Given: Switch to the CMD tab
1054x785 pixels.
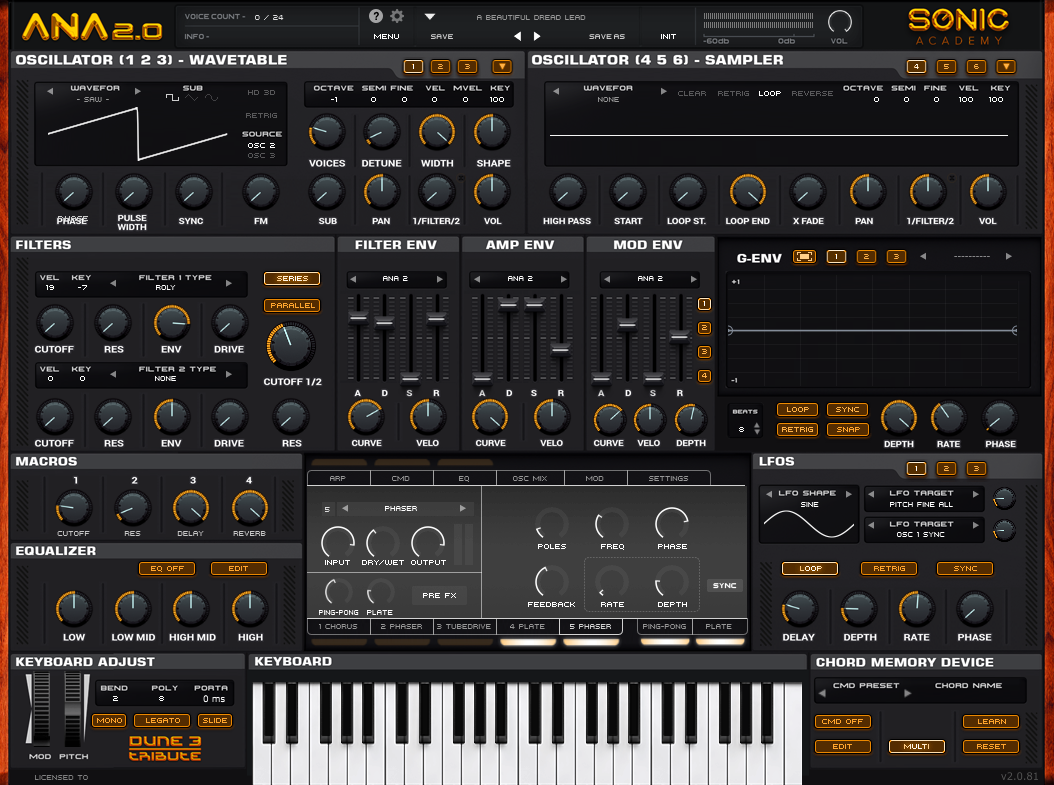Looking at the screenshot, I should pos(401,479).
